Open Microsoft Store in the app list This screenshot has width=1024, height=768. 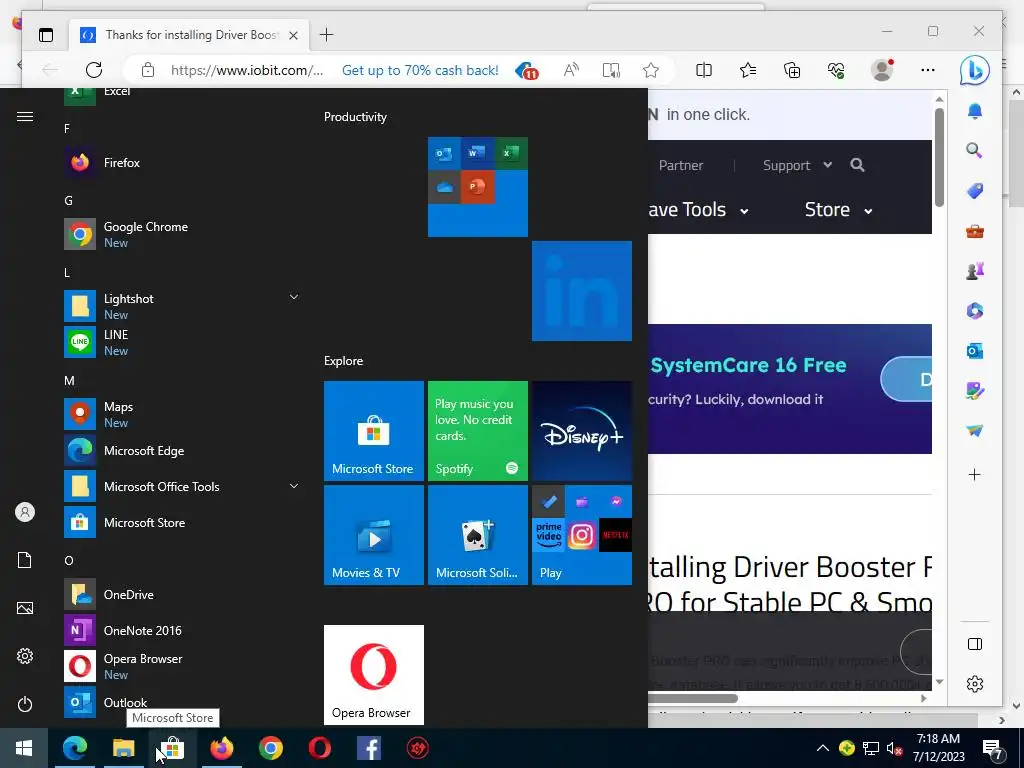click(x=182, y=522)
